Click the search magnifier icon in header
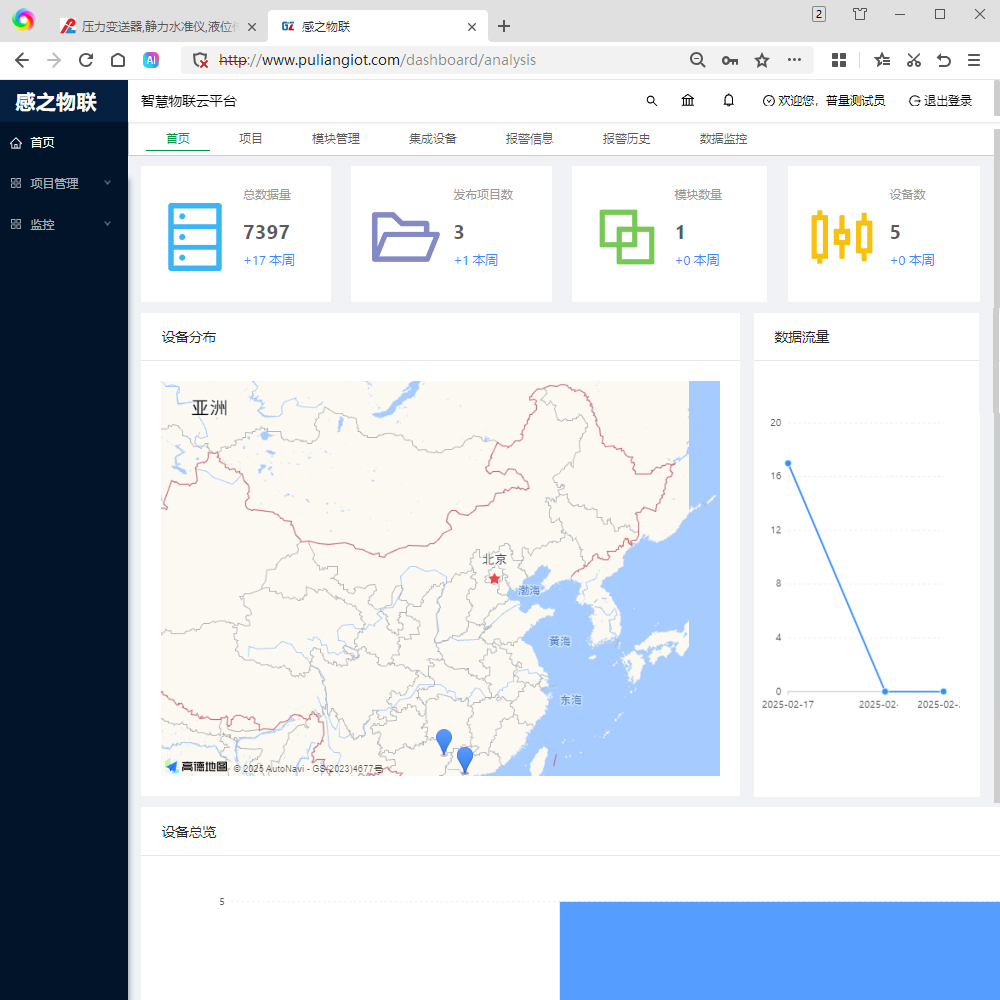 pyautogui.click(x=652, y=101)
